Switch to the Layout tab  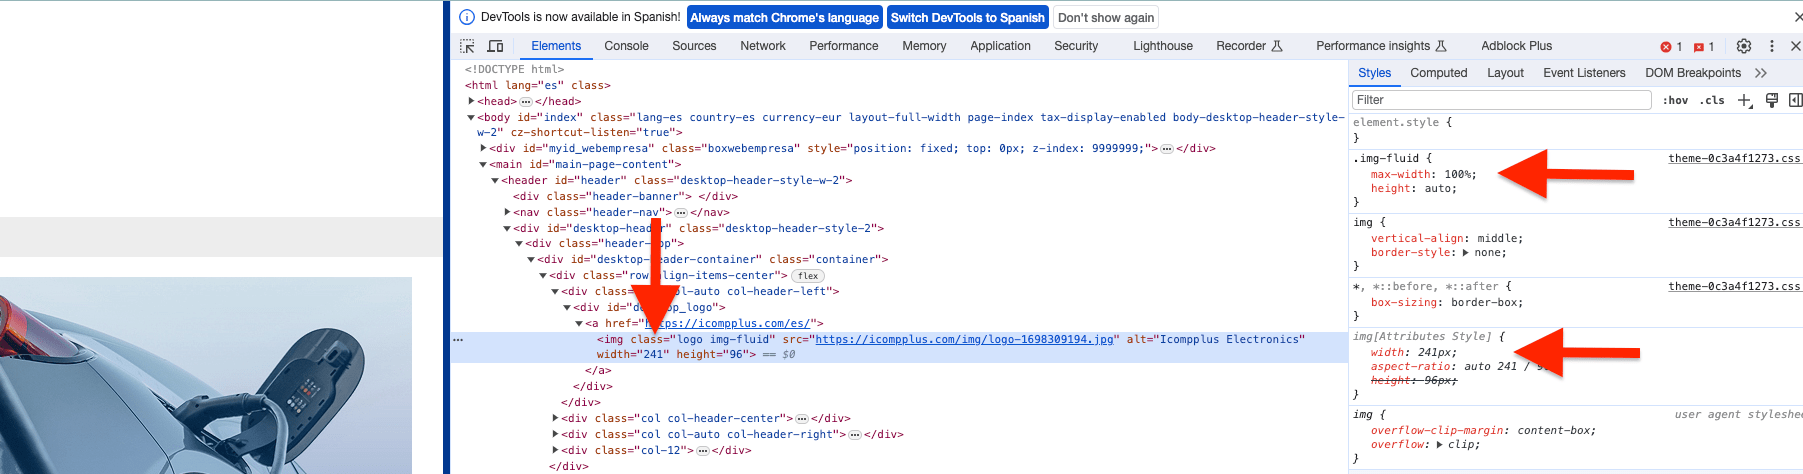[1505, 73]
